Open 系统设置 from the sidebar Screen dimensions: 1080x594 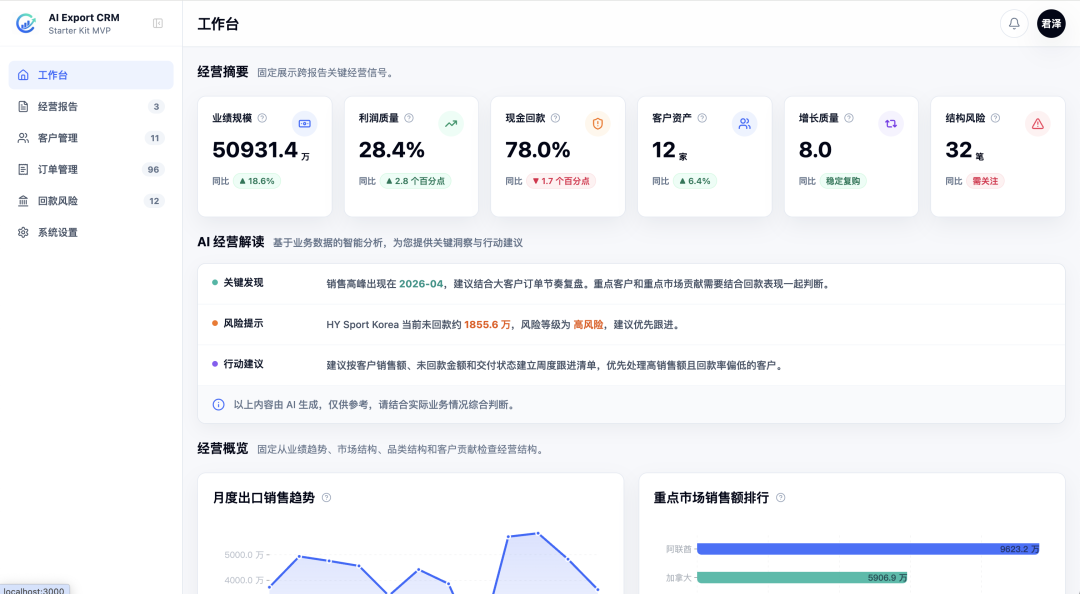(91, 232)
